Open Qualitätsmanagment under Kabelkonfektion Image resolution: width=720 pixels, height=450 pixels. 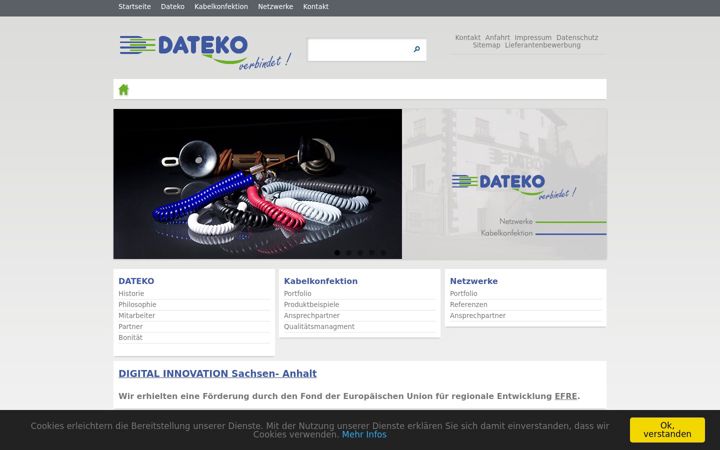[319, 326]
